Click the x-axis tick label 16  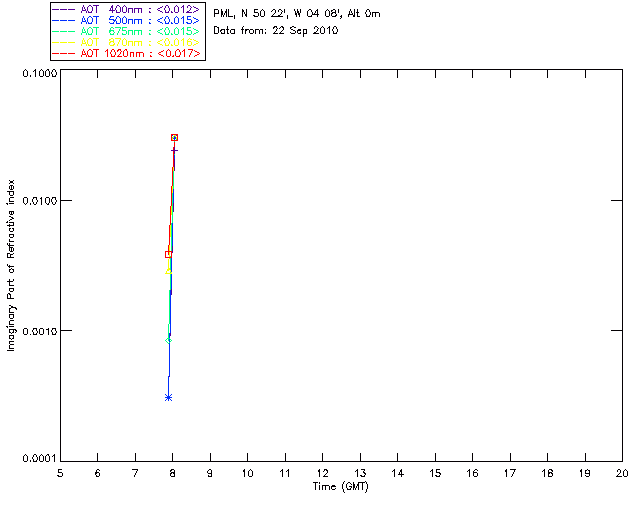pos(473,474)
